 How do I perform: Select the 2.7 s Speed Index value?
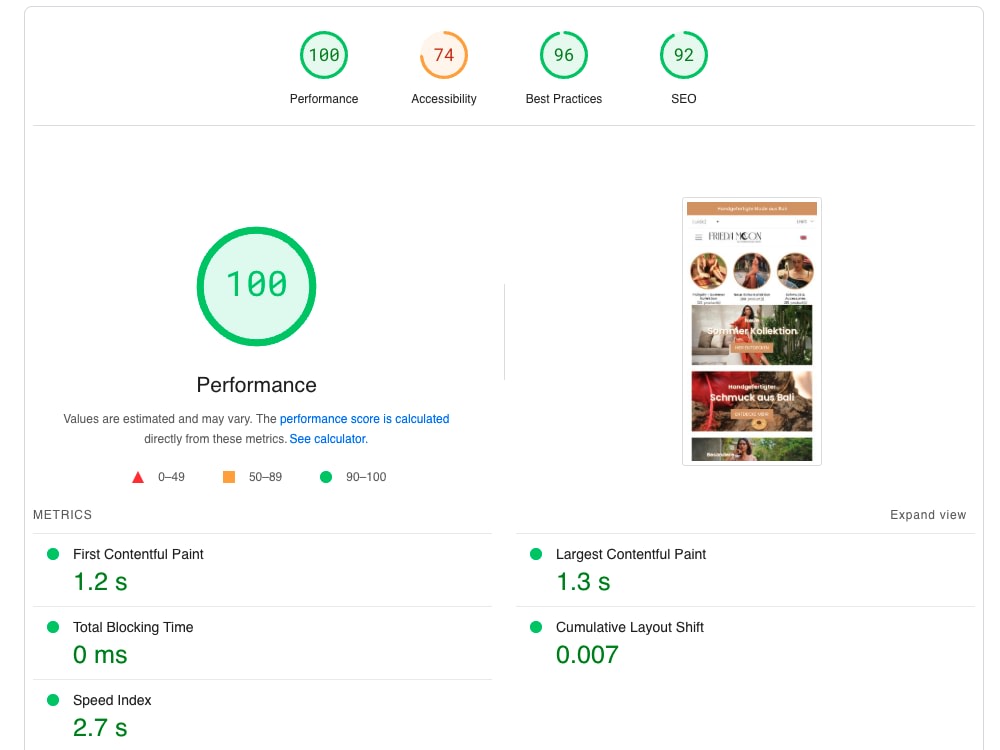click(x=100, y=728)
